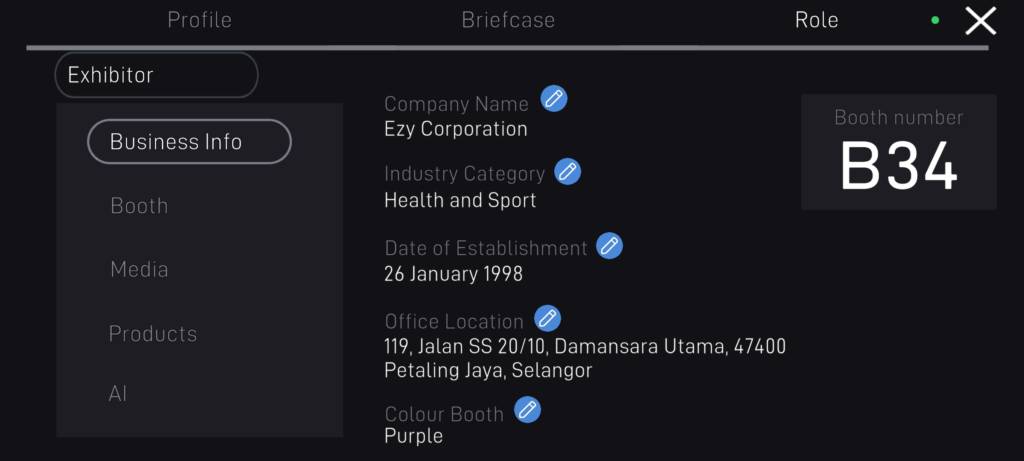Open the AI section in the sidebar
This screenshot has height=461, width=1024.
point(118,394)
